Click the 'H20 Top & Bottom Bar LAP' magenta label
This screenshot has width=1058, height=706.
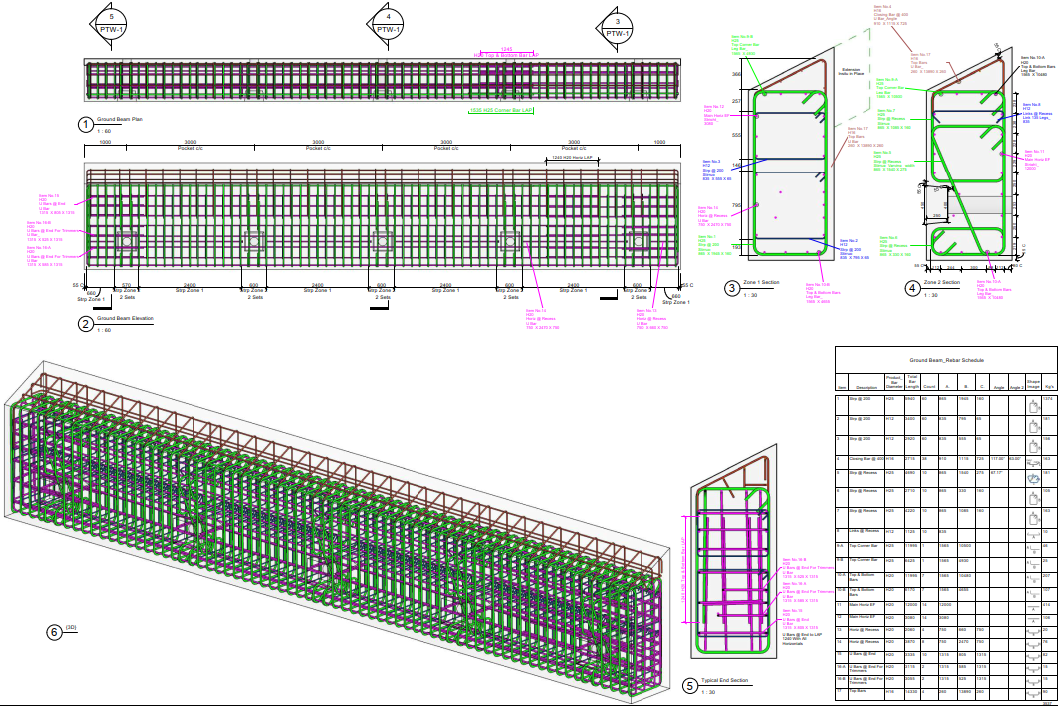[x=506, y=55]
